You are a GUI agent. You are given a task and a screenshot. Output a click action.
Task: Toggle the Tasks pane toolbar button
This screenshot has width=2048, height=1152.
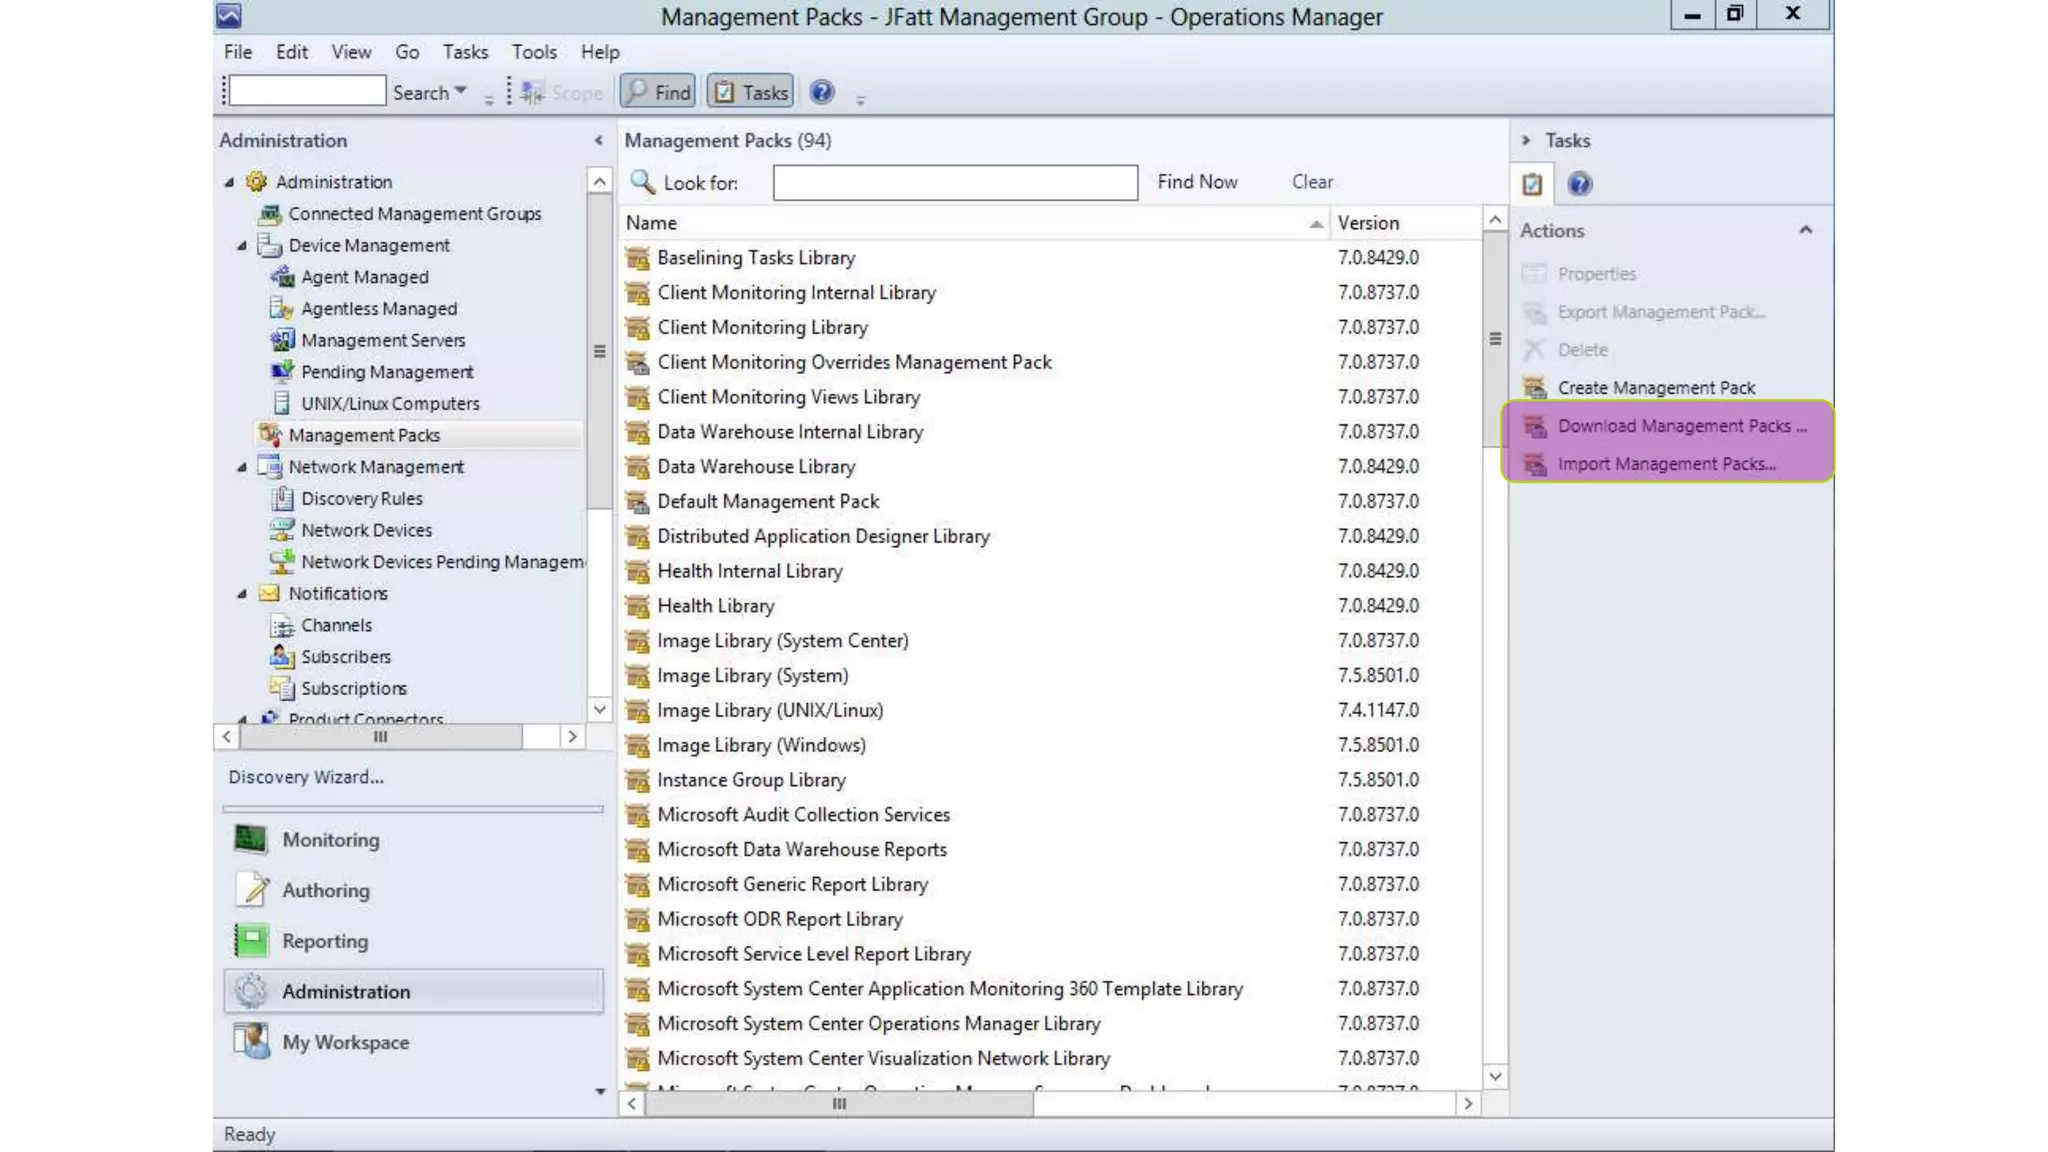[x=750, y=92]
